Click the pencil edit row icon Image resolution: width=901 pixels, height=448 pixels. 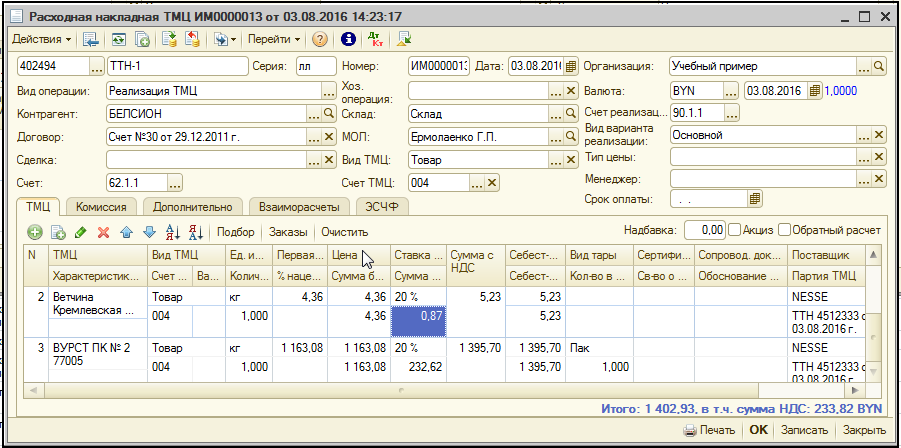point(81,231)
